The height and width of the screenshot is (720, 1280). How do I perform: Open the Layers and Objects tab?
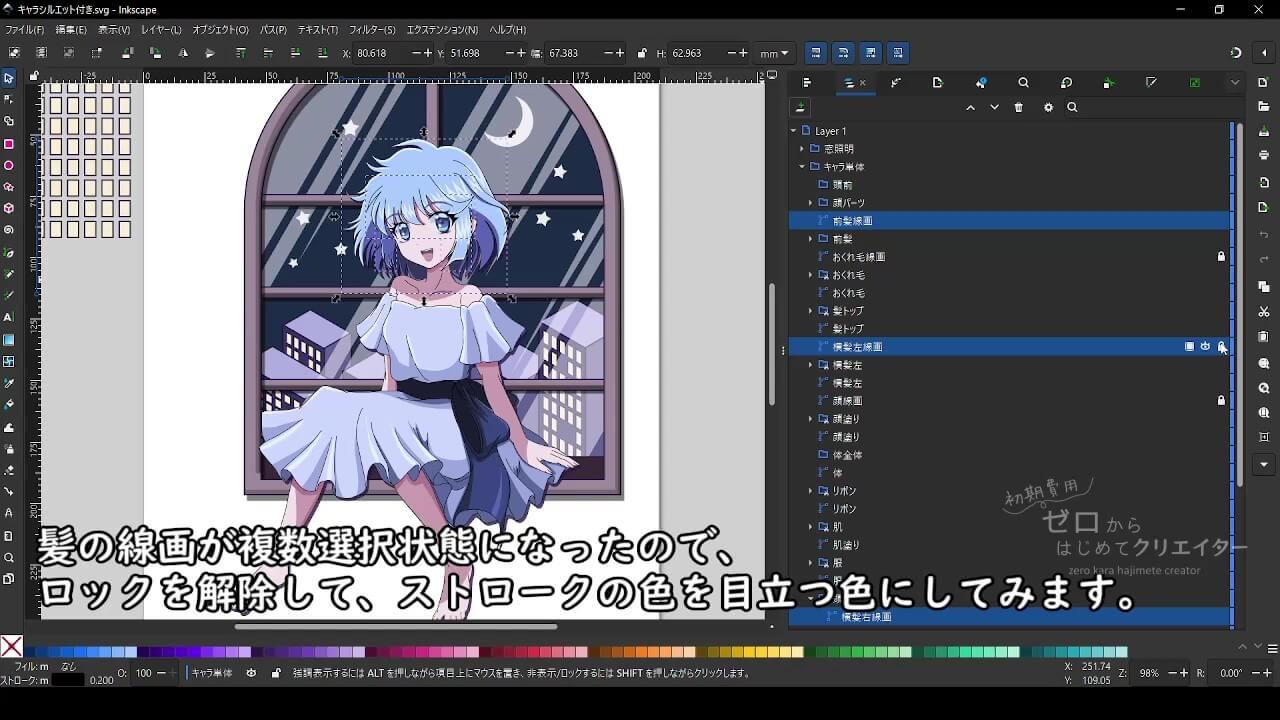[x=850, y=83]
